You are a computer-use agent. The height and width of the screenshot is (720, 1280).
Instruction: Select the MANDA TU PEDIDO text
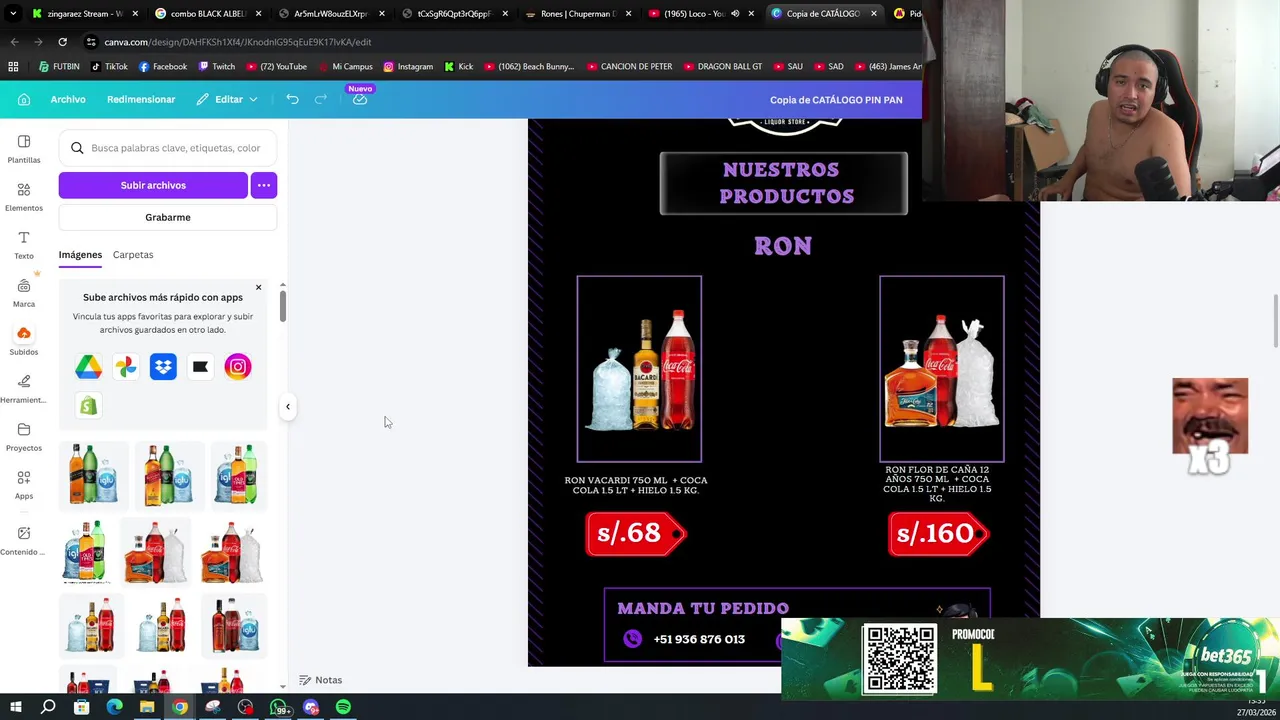click(x=703, y=608)
